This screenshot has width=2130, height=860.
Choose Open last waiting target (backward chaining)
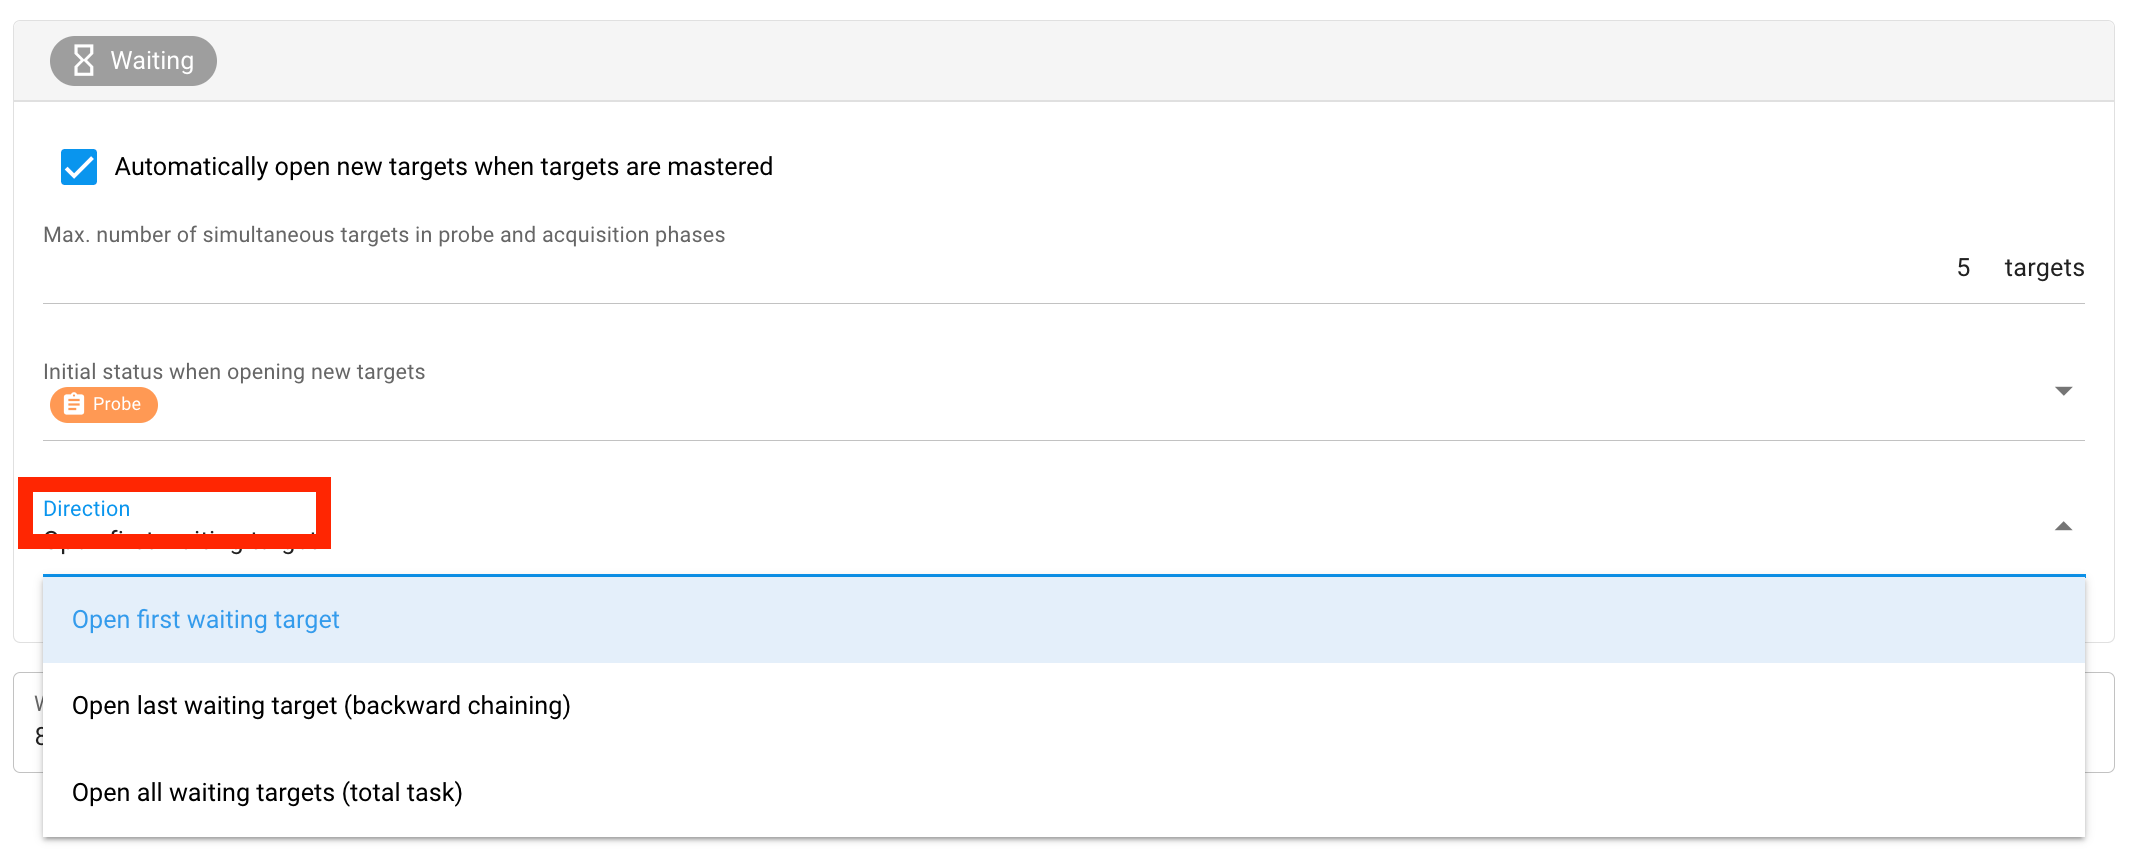pyautogui.click(x=321, y=706)
